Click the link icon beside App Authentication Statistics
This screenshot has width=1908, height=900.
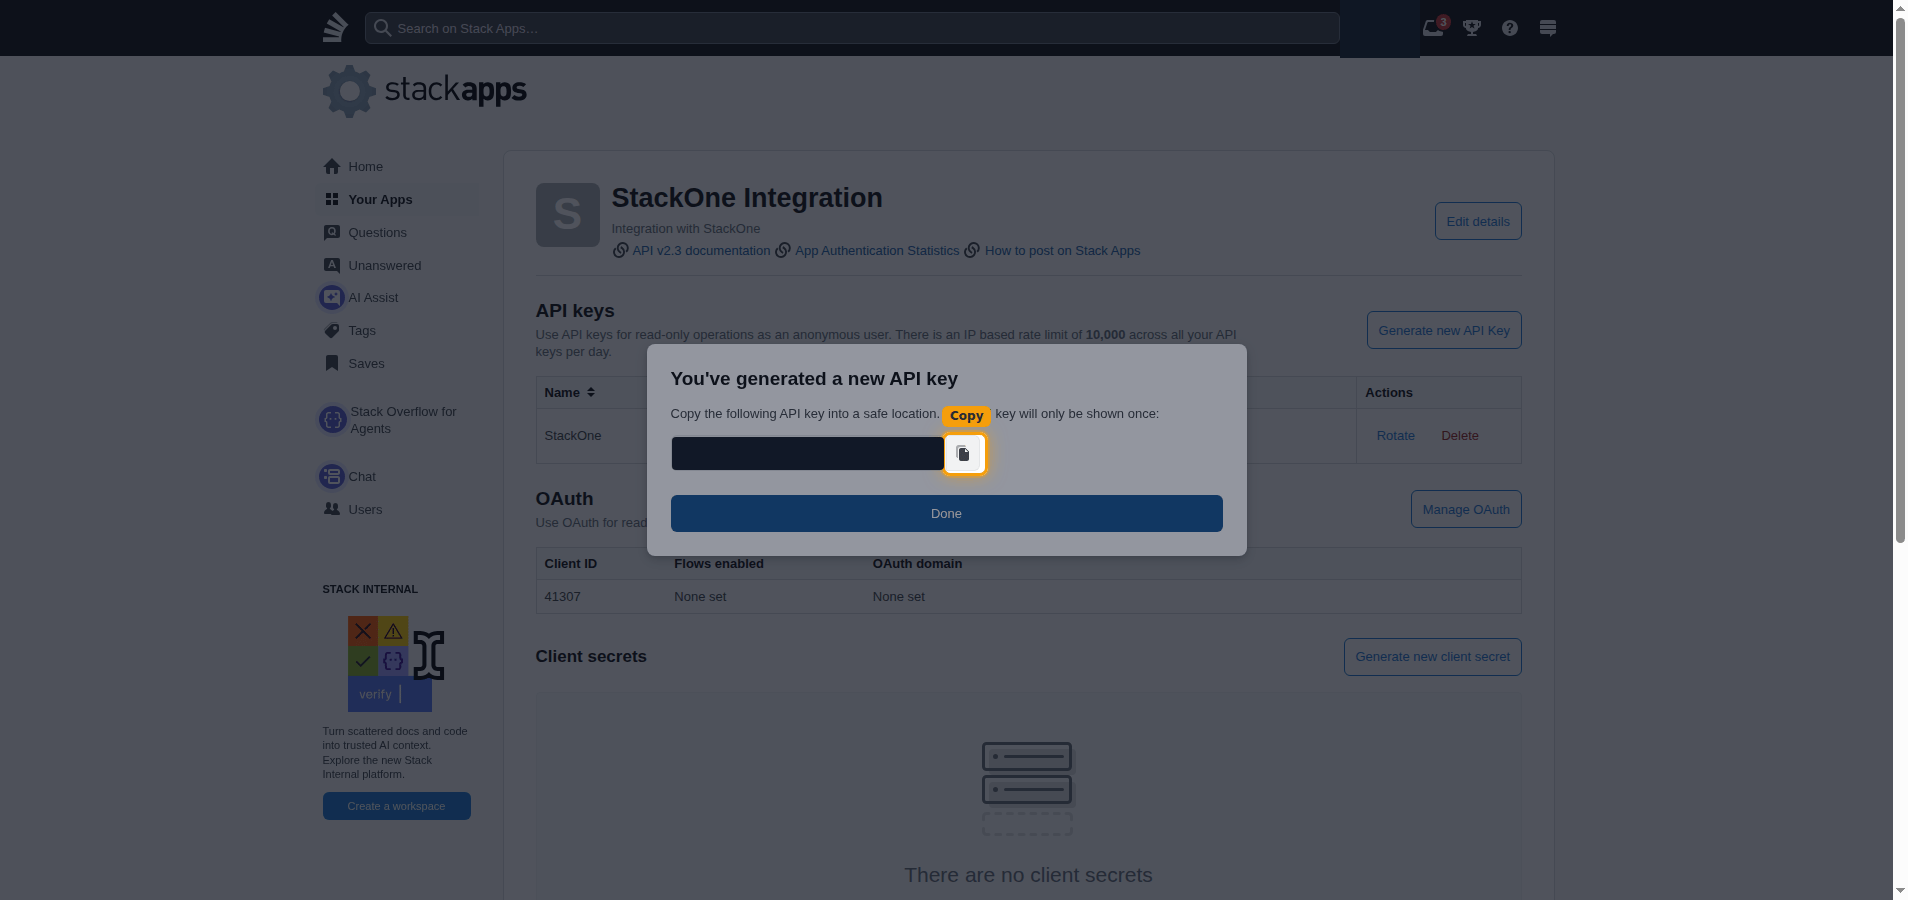(783, 250)
